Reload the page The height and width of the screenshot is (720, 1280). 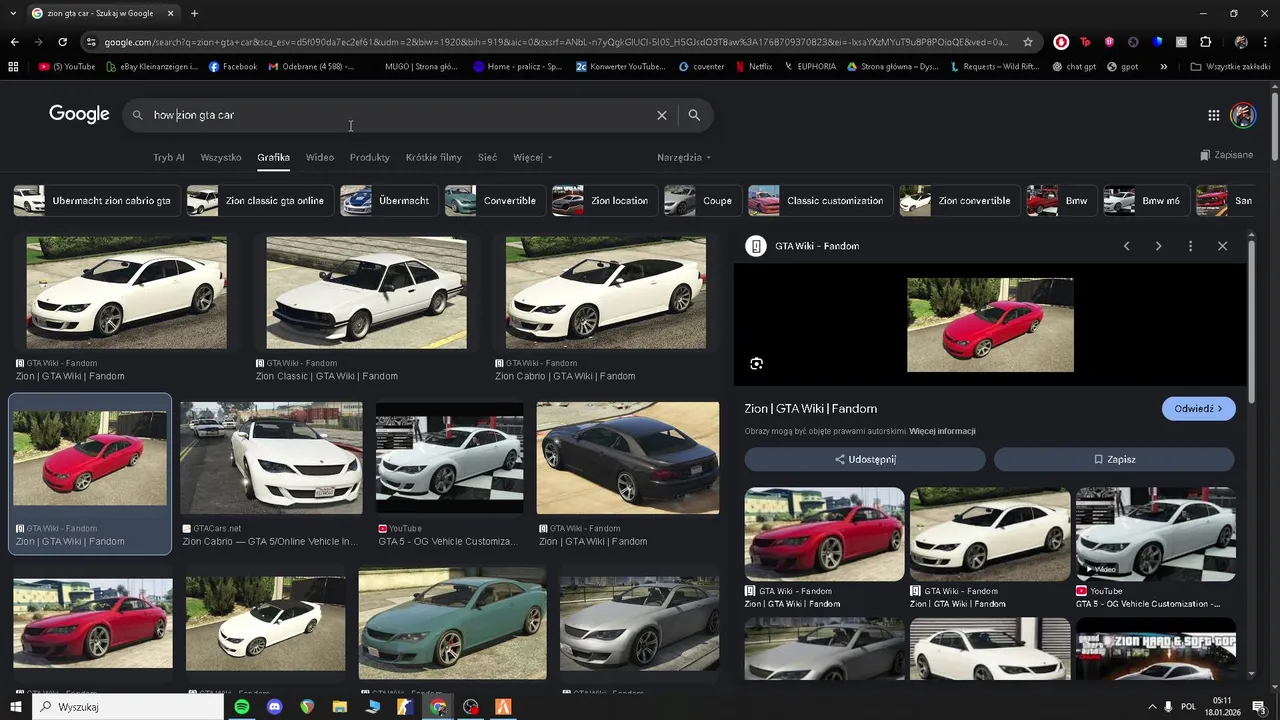click(x=62, y=42)
